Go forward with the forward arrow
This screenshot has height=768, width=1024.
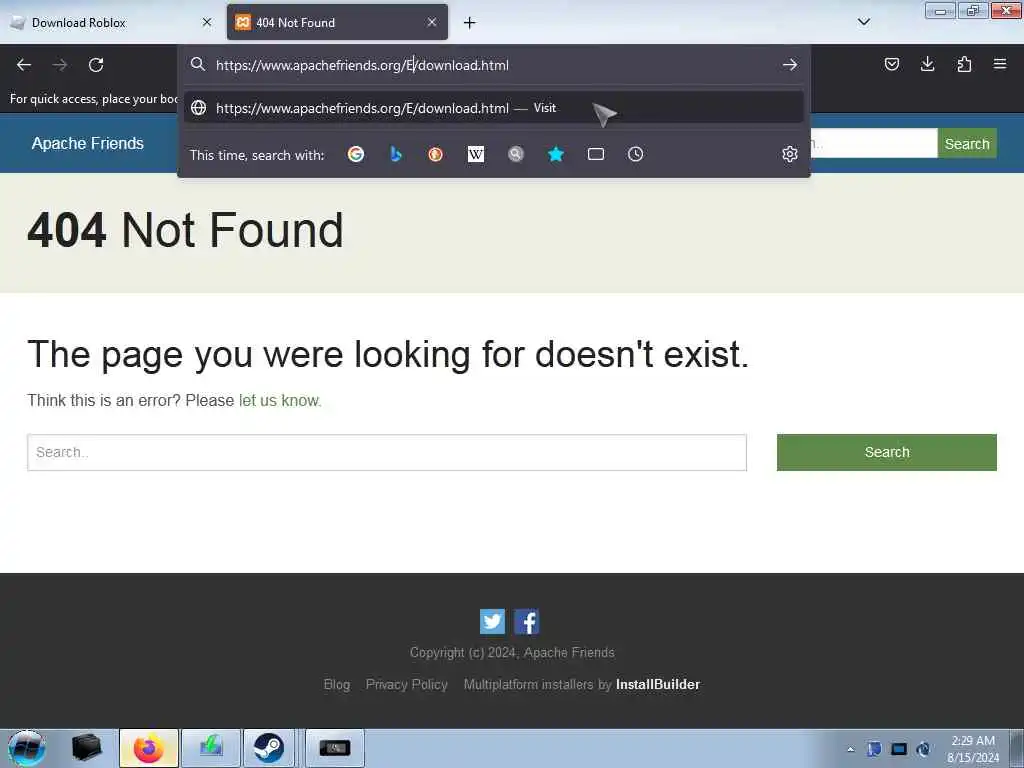(60, 65)
